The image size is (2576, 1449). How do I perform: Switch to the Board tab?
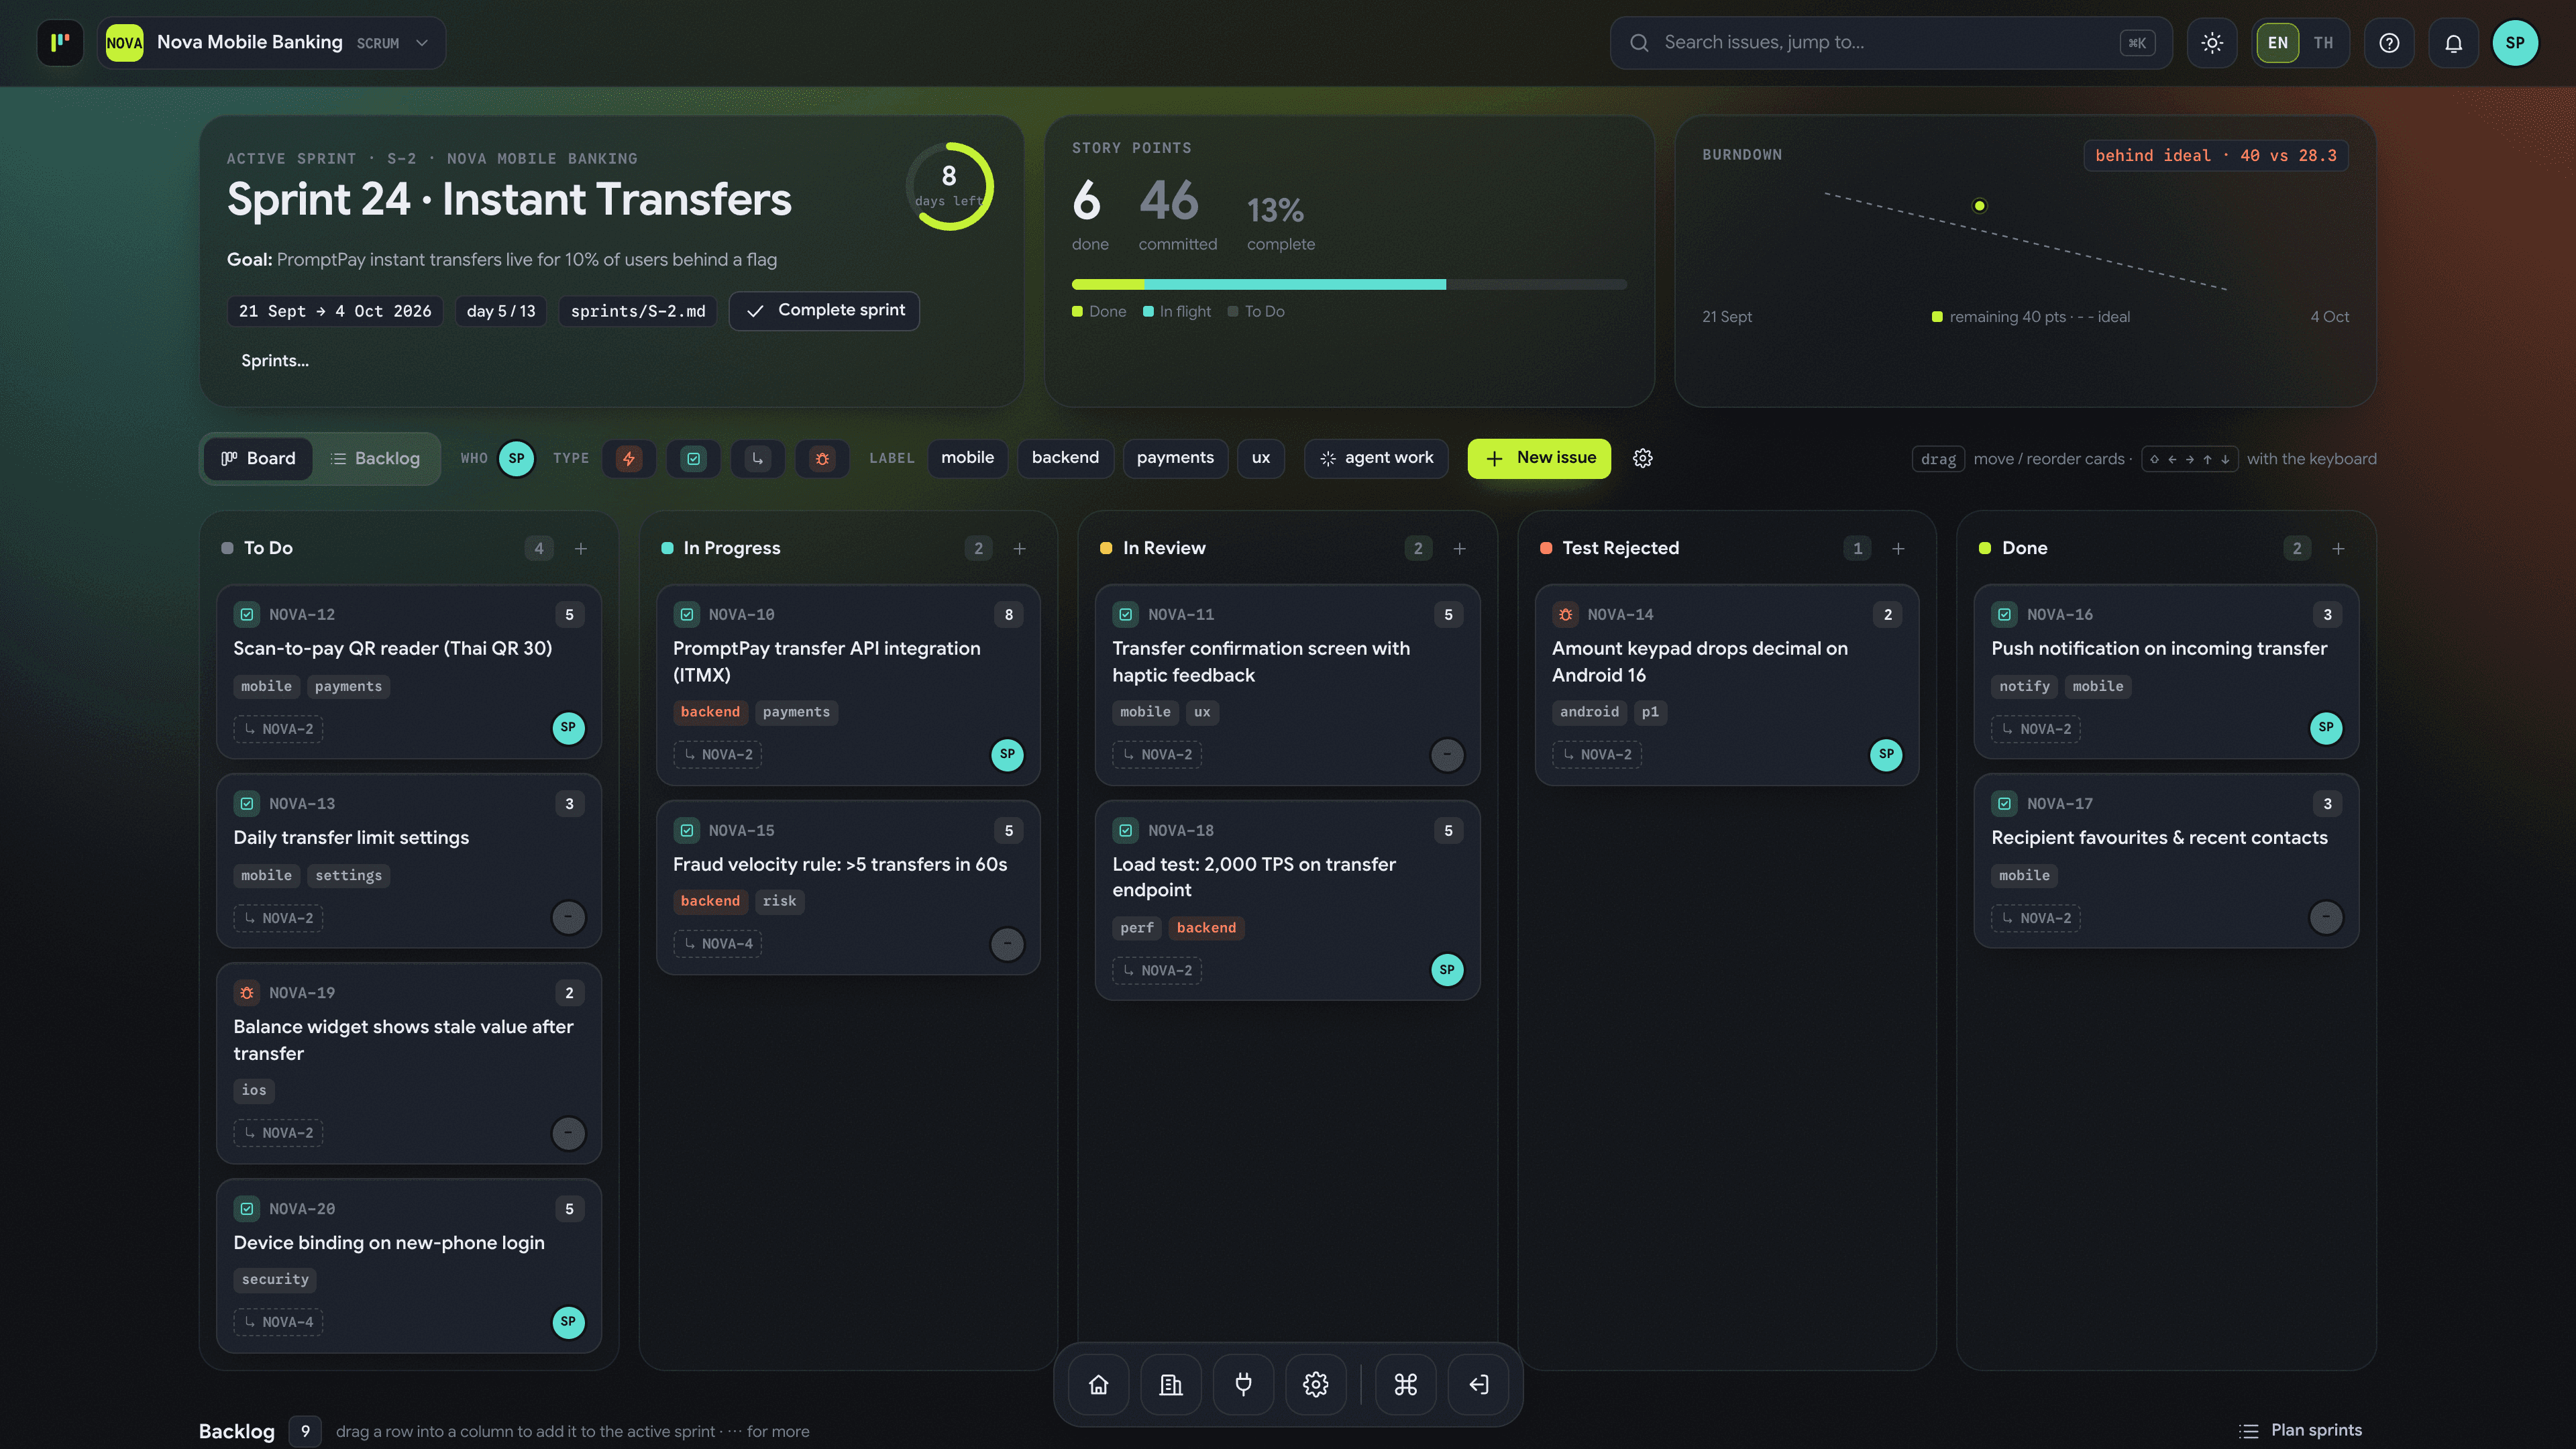coord(258,458)
